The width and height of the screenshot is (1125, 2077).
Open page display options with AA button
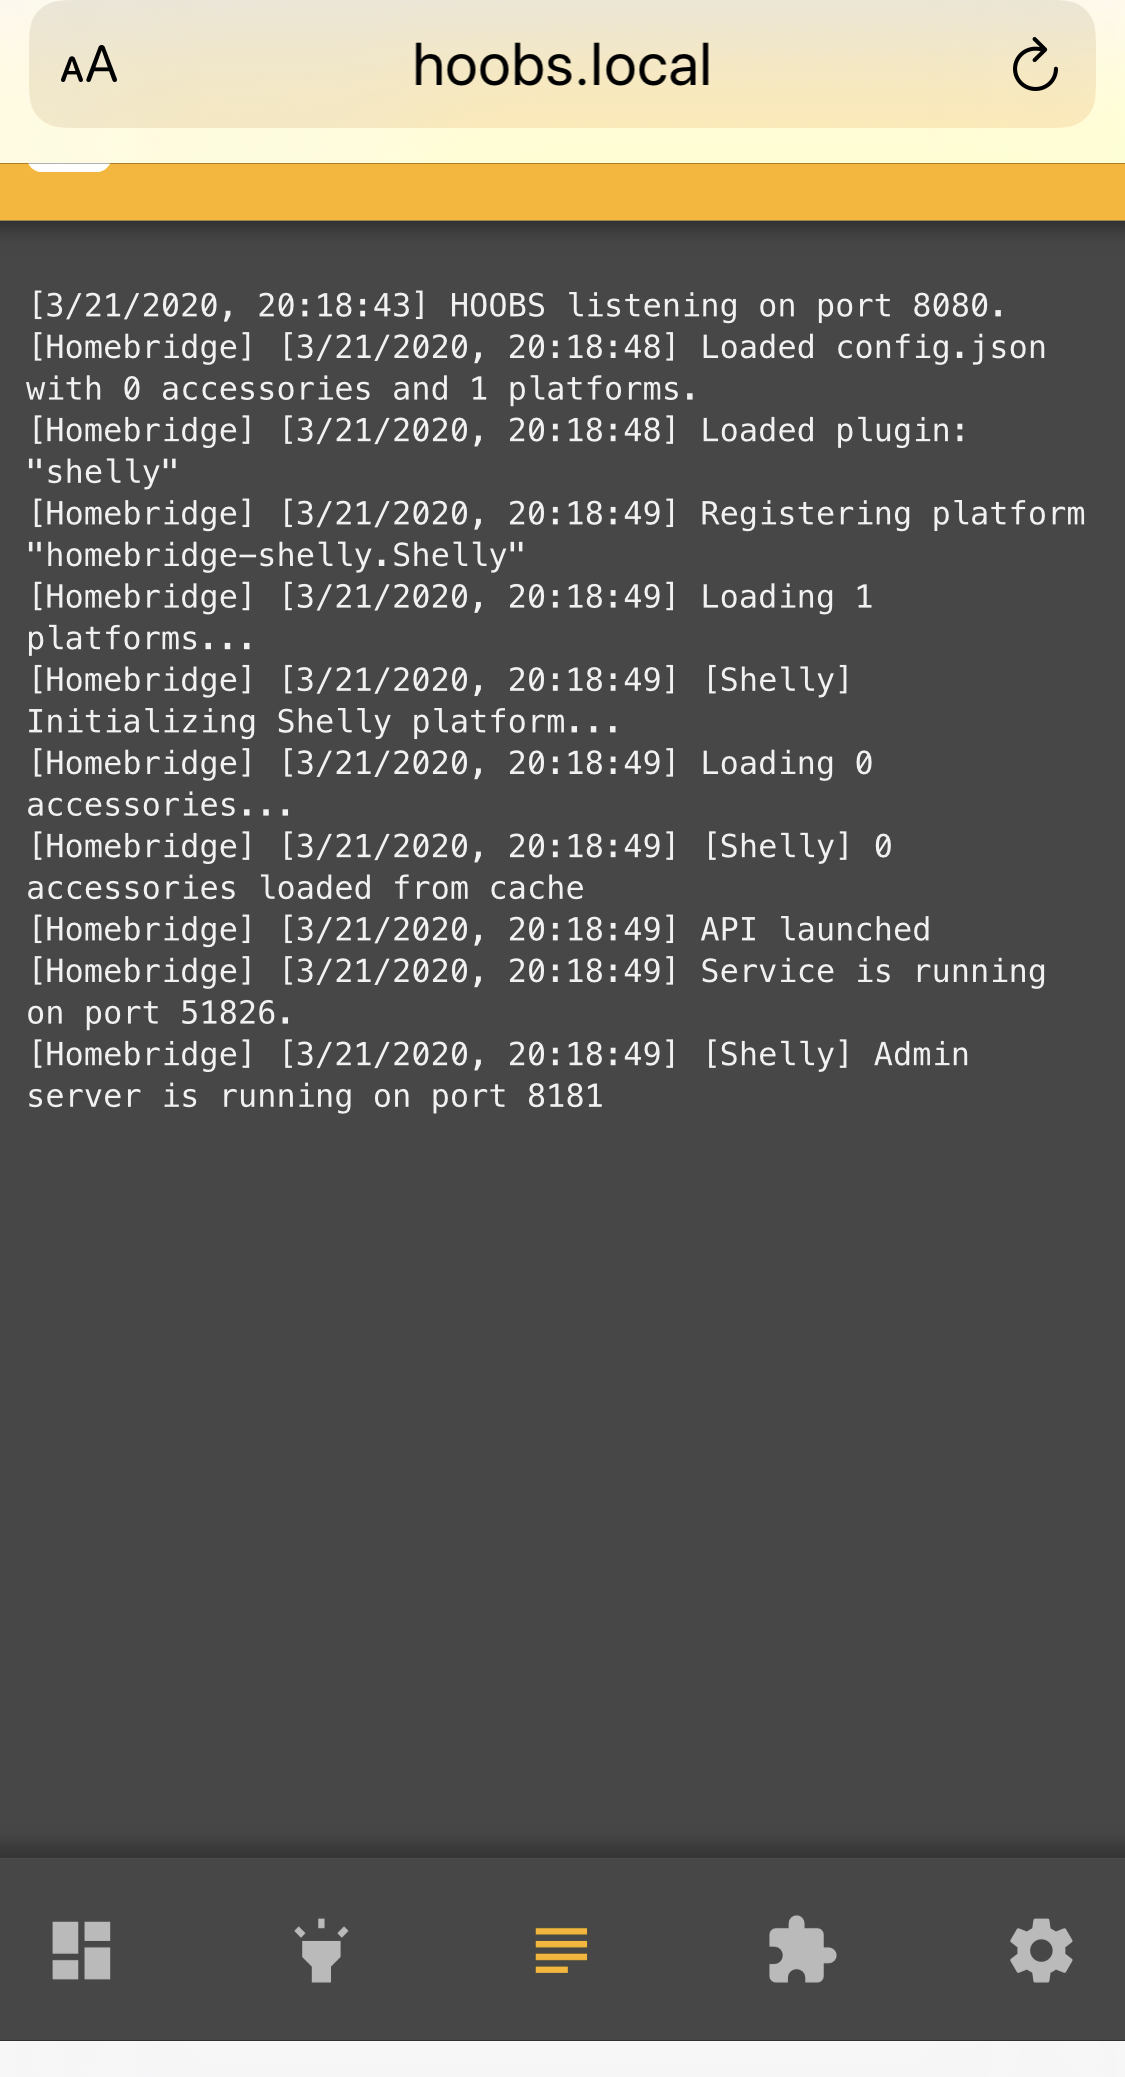87,66
